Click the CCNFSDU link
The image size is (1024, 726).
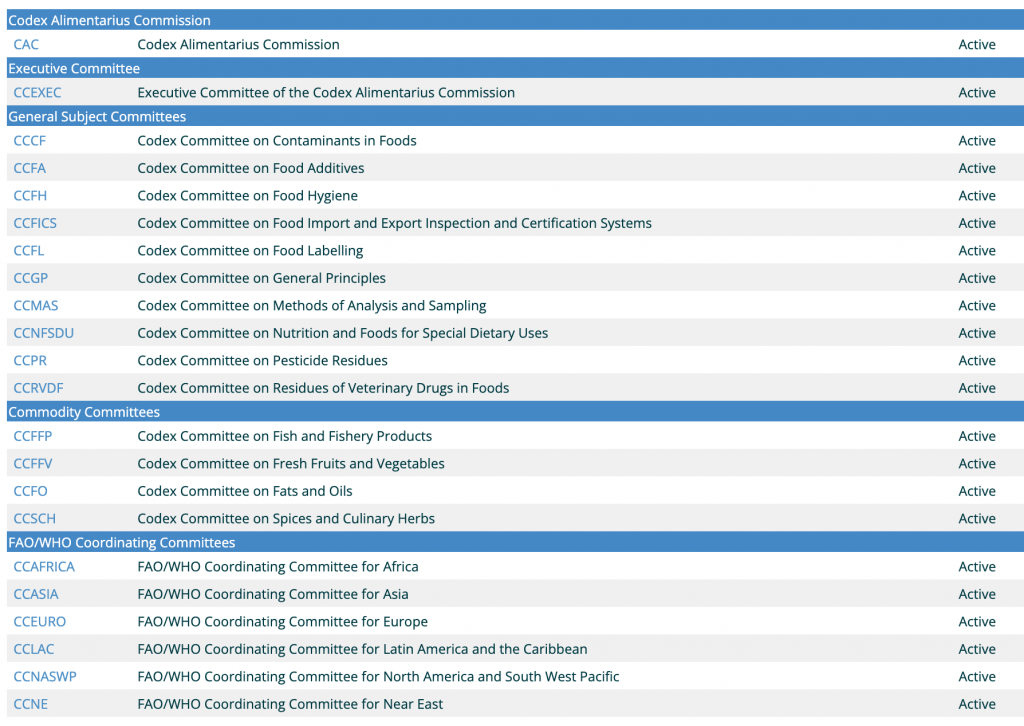tap(44, 332)
